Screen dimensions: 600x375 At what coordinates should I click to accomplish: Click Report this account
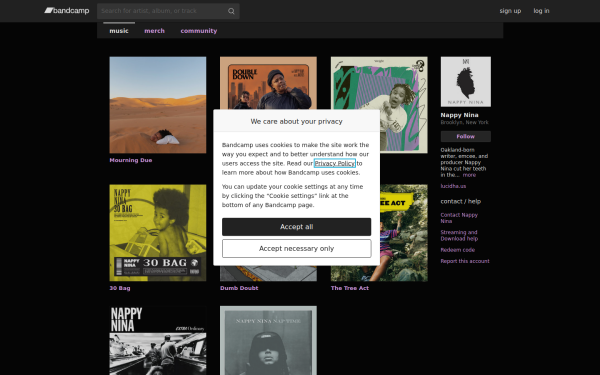(x=465, y=261)
